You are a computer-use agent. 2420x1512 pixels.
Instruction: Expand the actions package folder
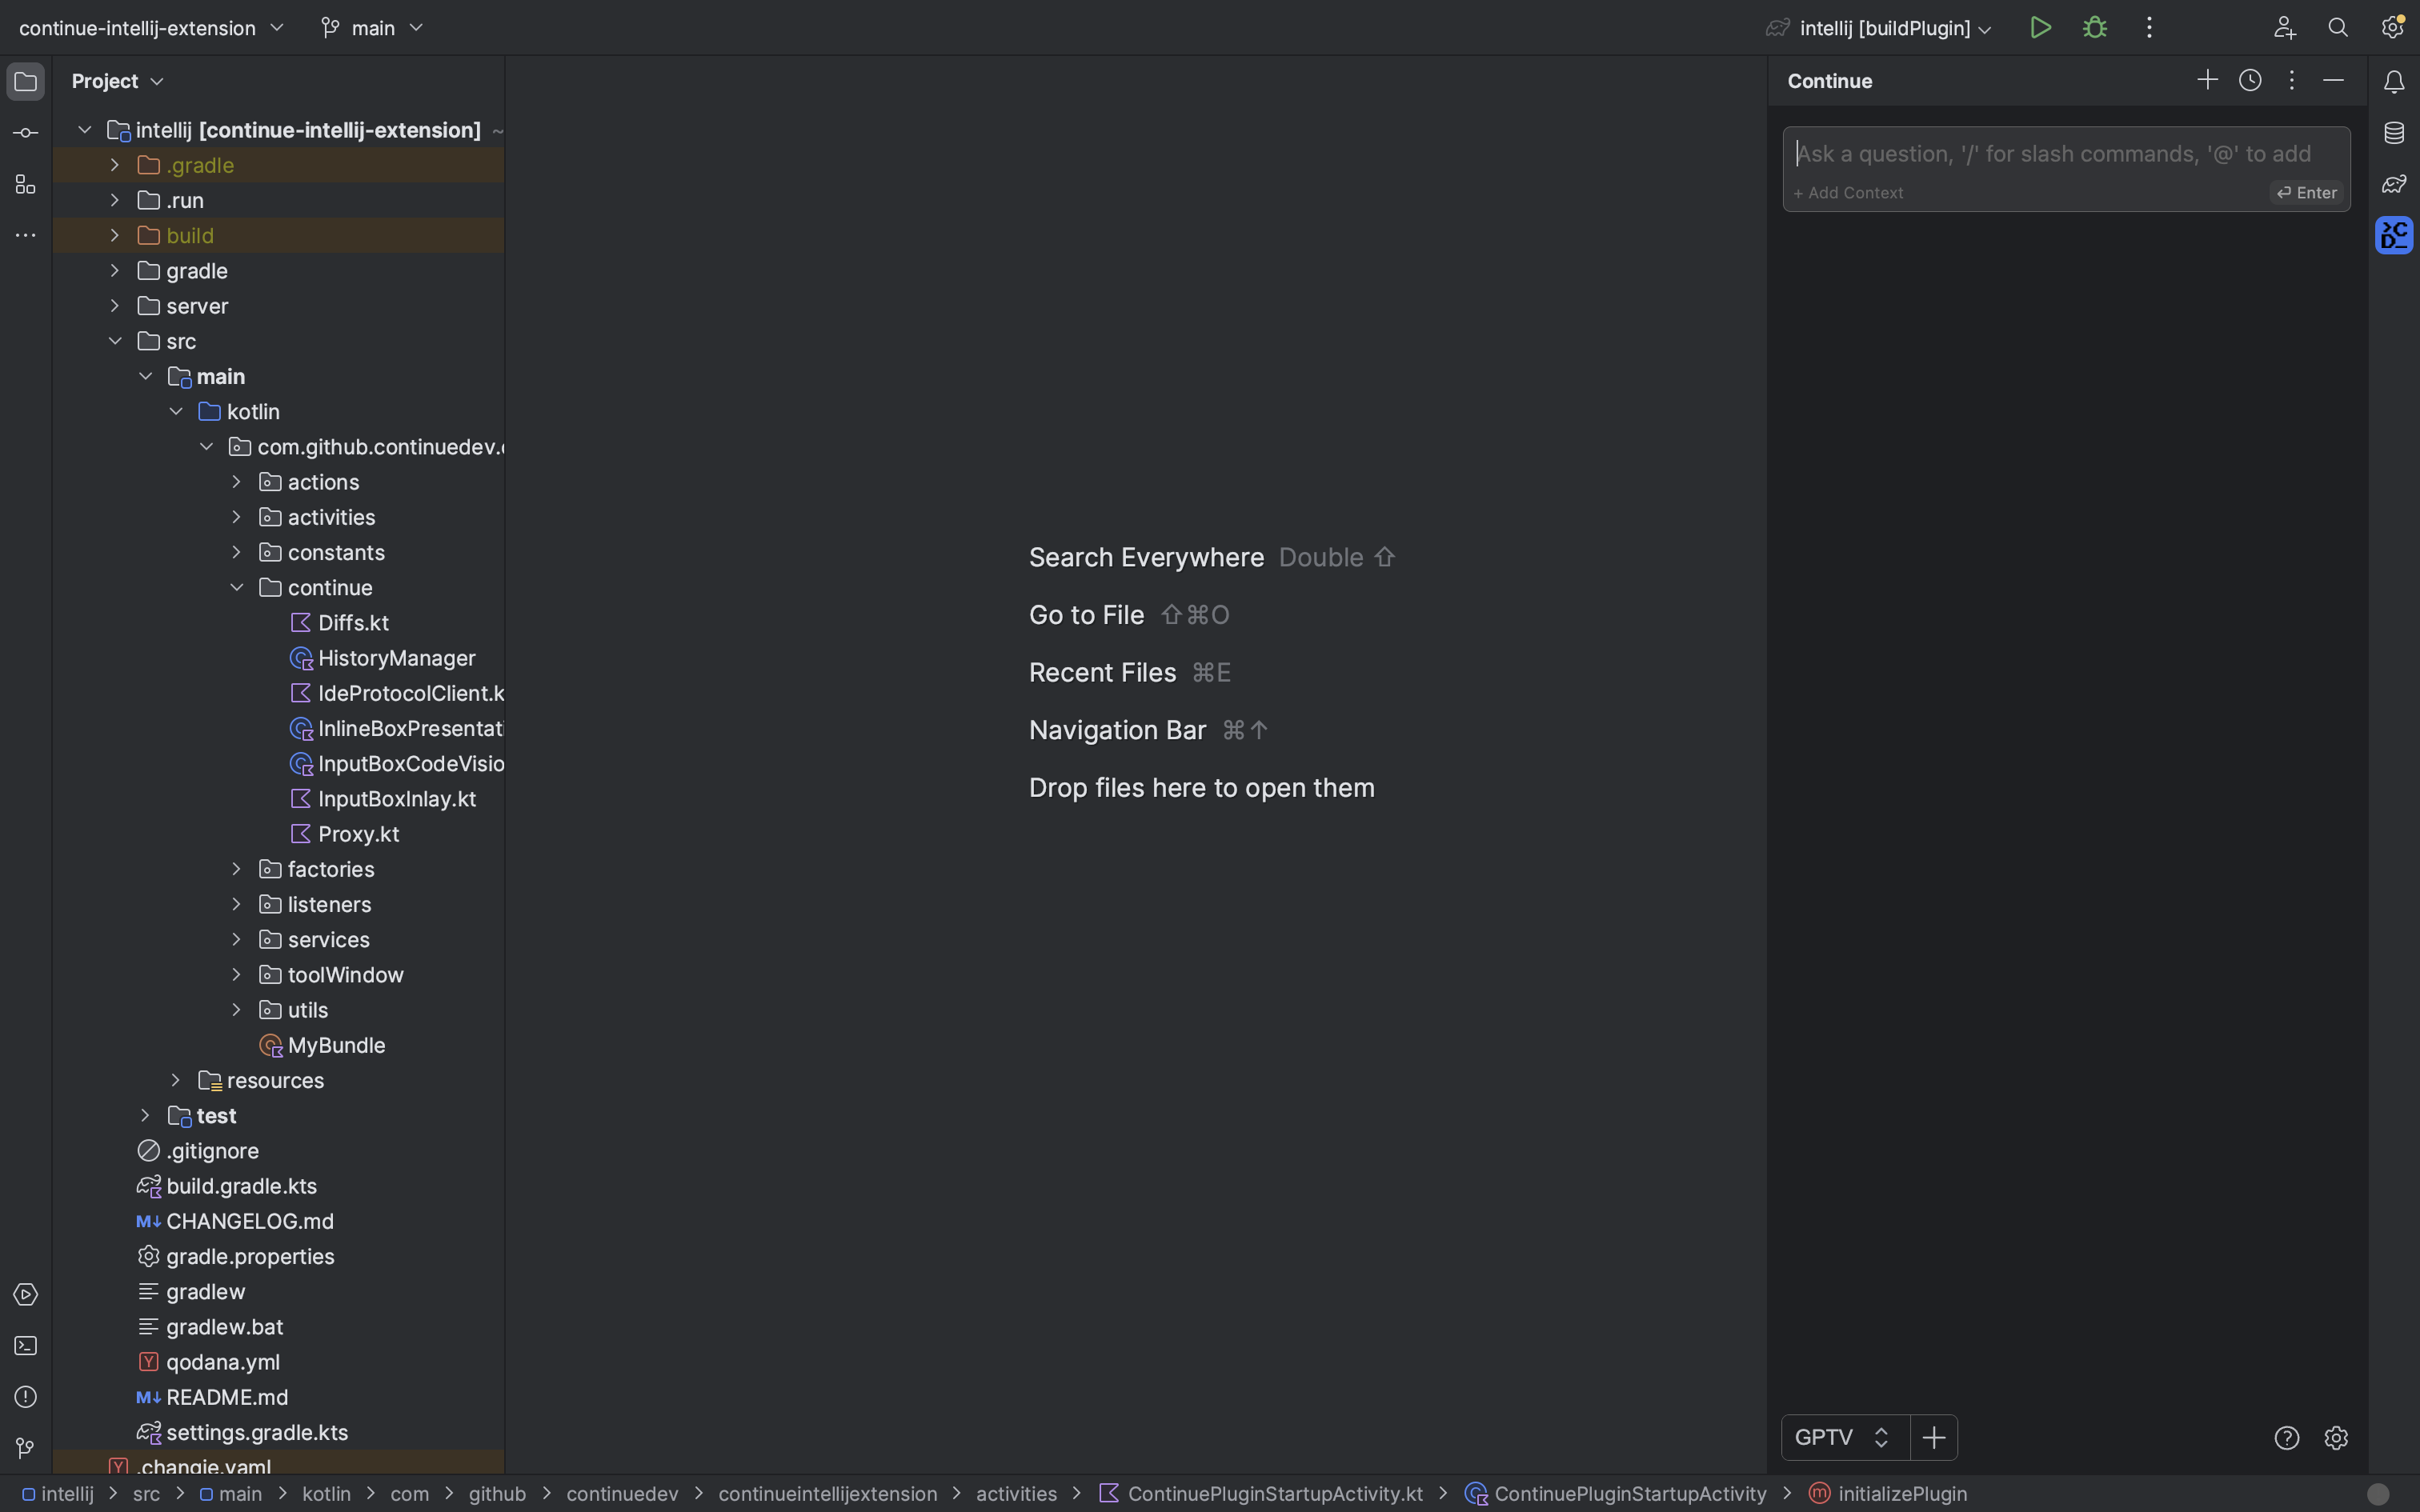tap(236, 481)
